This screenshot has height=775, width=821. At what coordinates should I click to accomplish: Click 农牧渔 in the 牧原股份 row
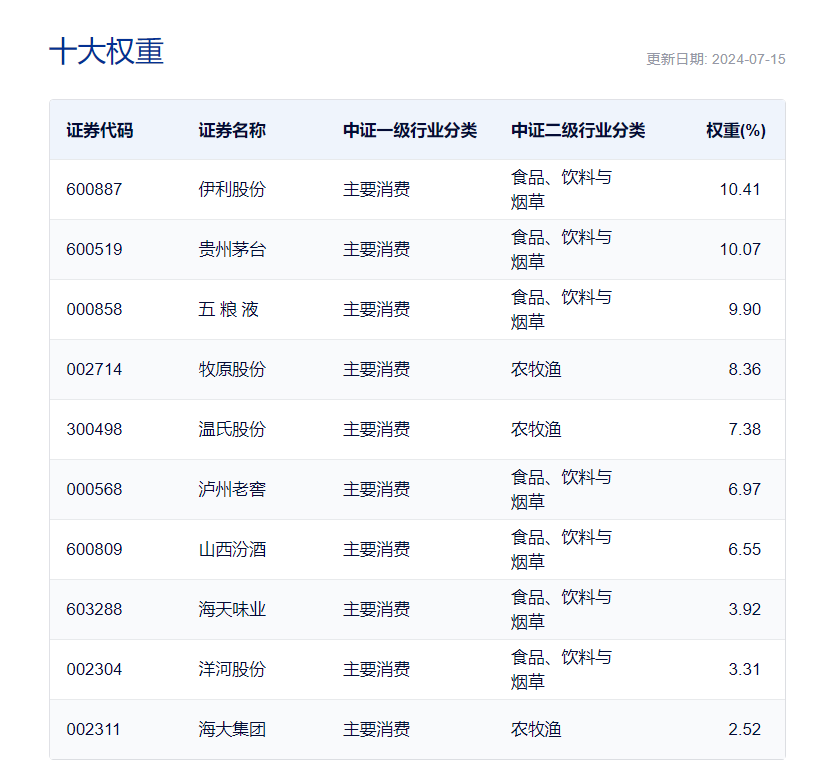click(536, 369)
